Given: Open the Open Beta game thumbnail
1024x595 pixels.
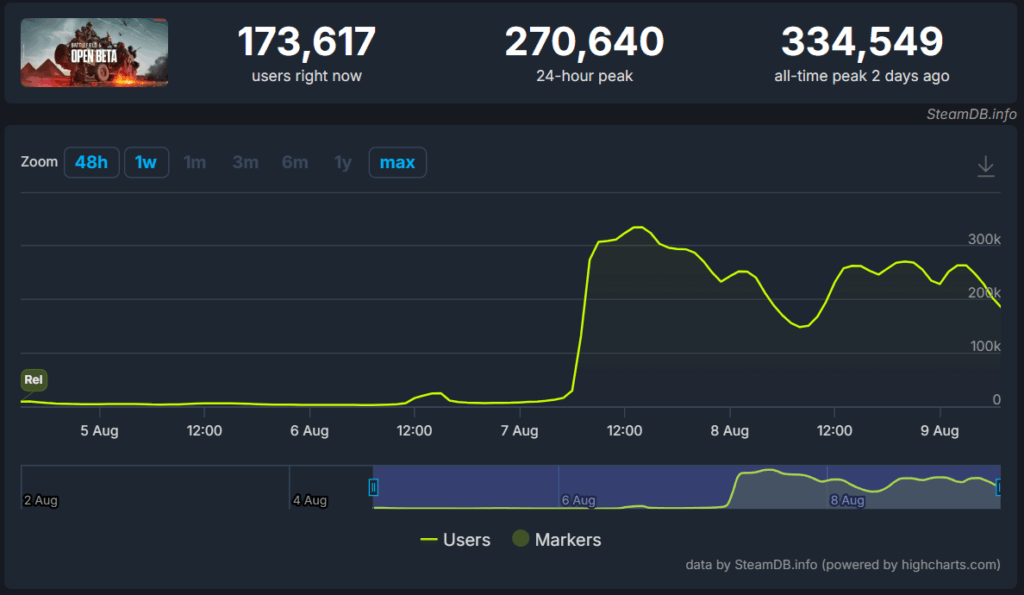Looking at the screenshot, I should point(94,52).
